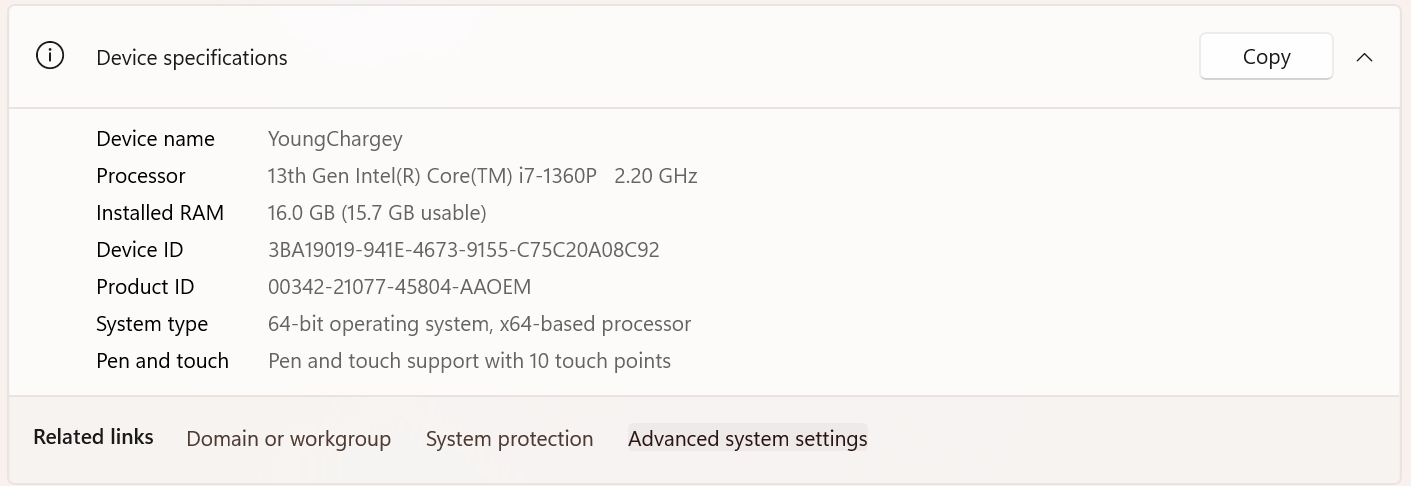
Task: Click the 64-bit operating system value
Action: pos(479,324)
